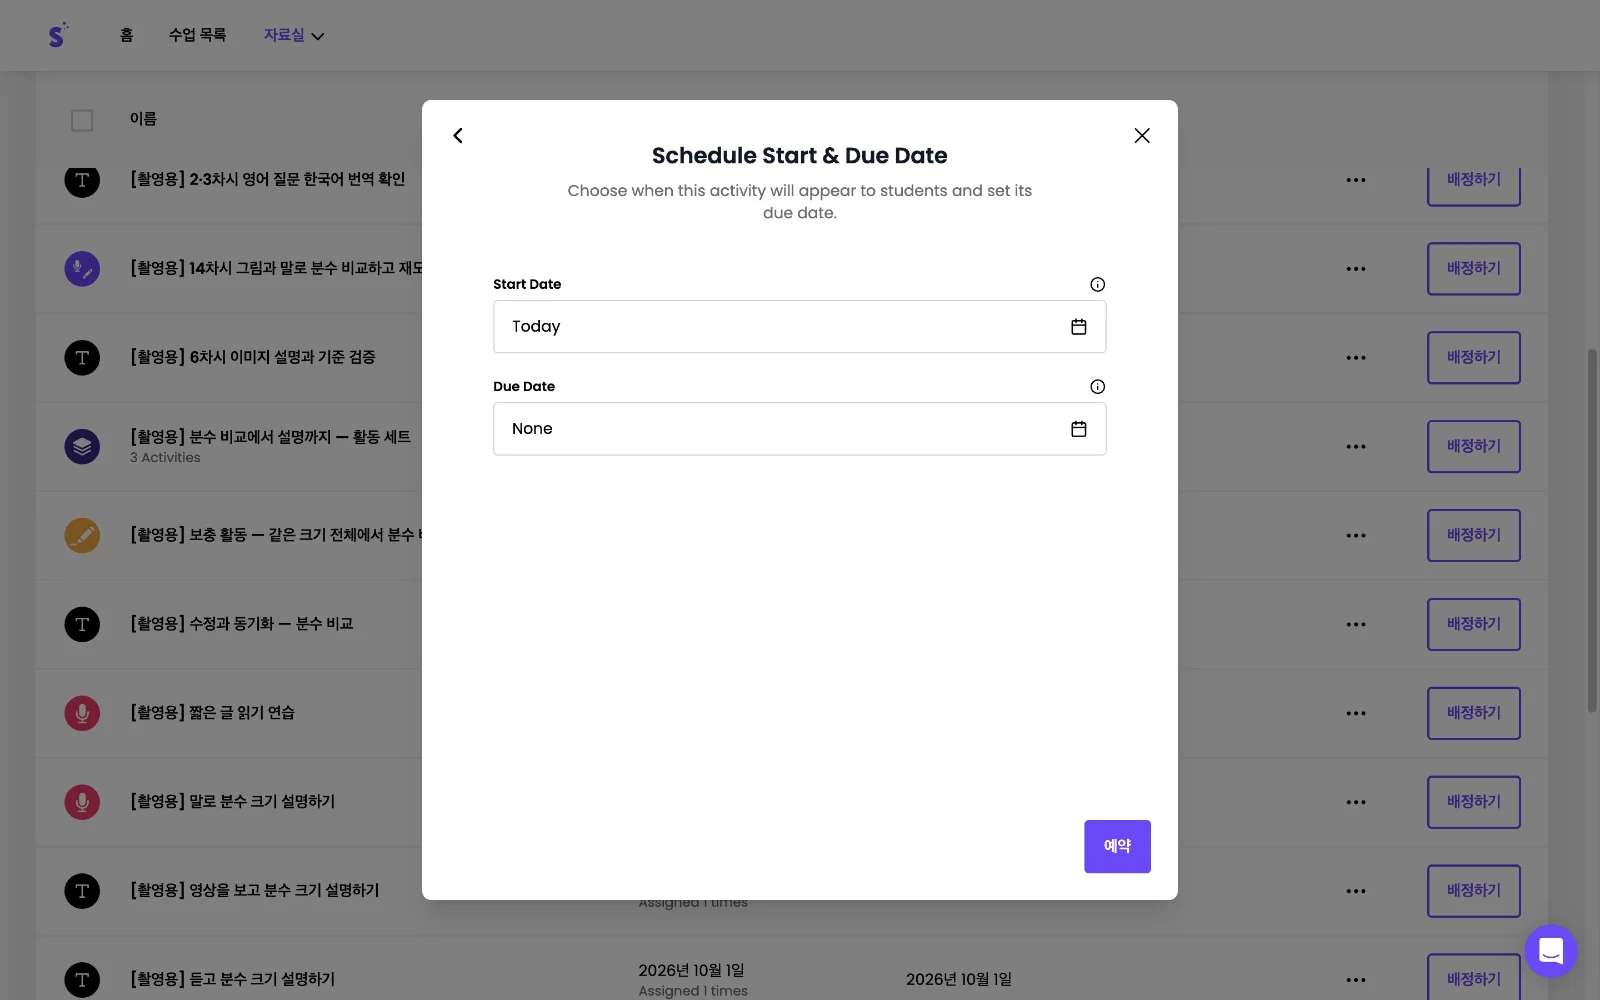1600x1000 pixels.
Task: Click the microphone icon for 14차시 그림과 말로 row
Action: [82, 269]
